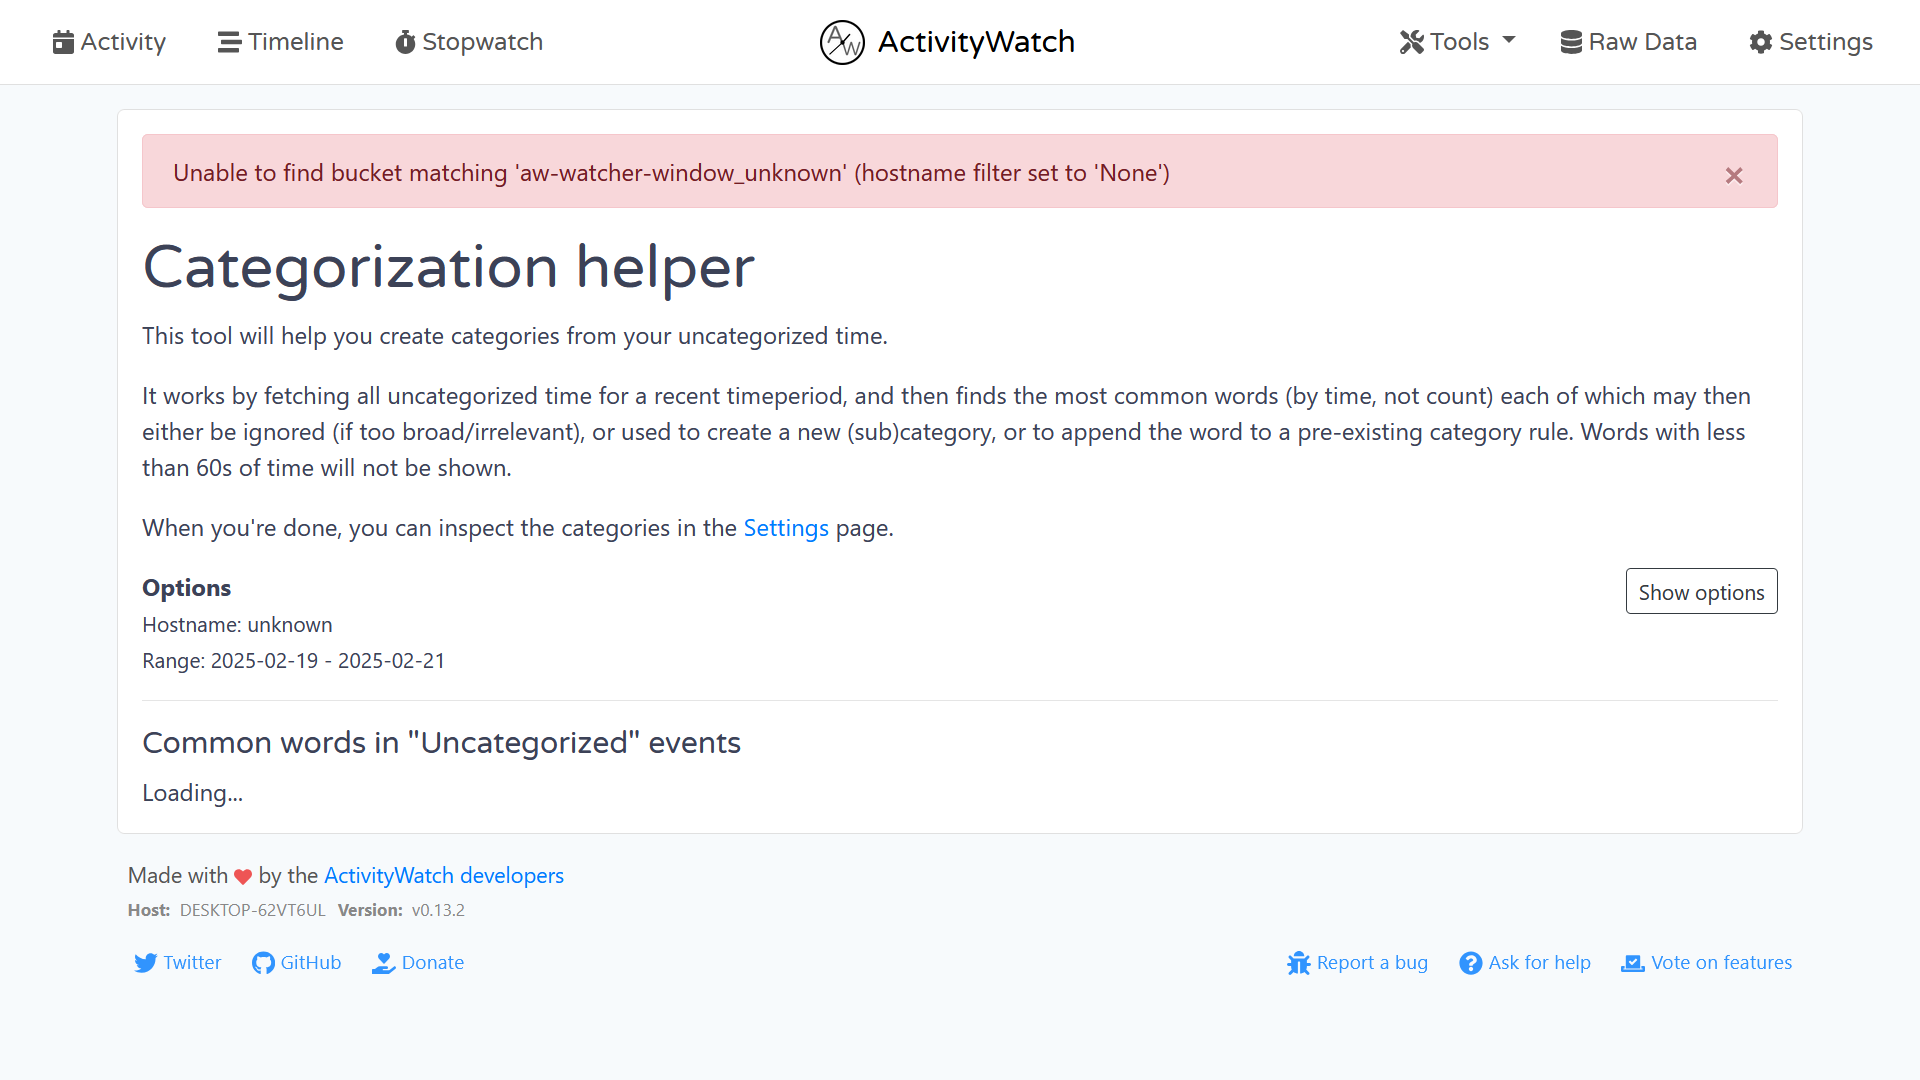
Task: Open the Timeline menu item
Action: pyautogui.click(x=295, y=42)
